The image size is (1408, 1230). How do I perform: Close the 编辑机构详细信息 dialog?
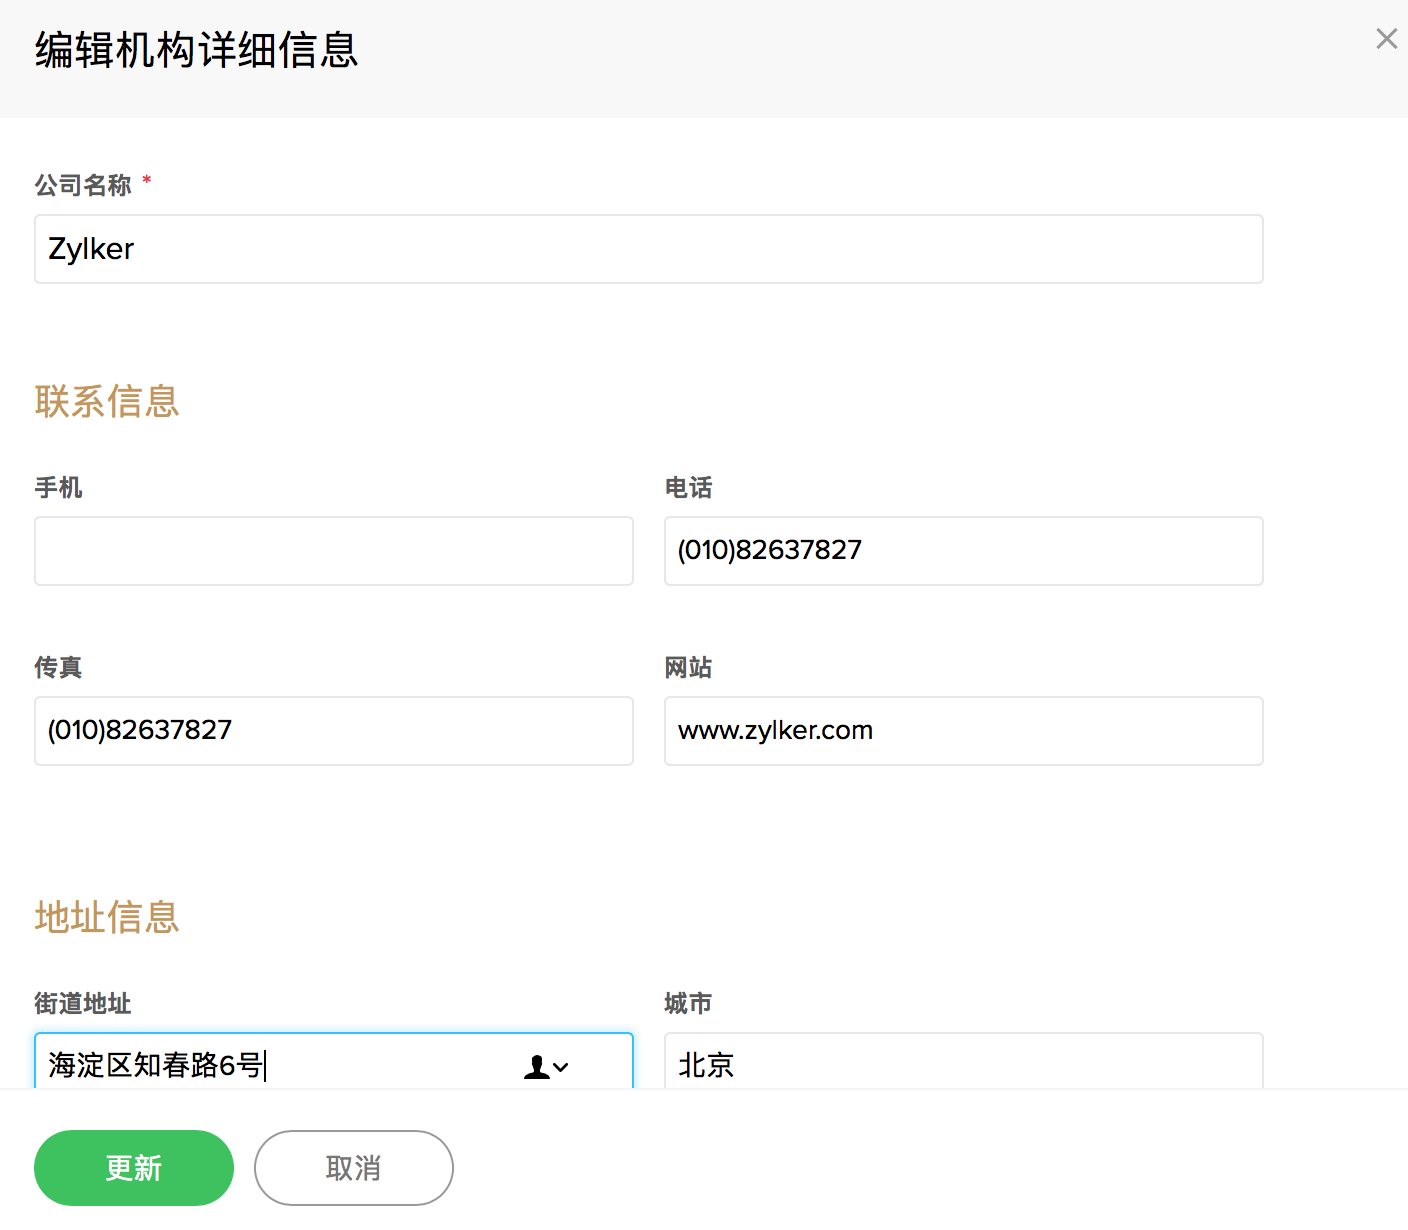(x=1386, y=39)
